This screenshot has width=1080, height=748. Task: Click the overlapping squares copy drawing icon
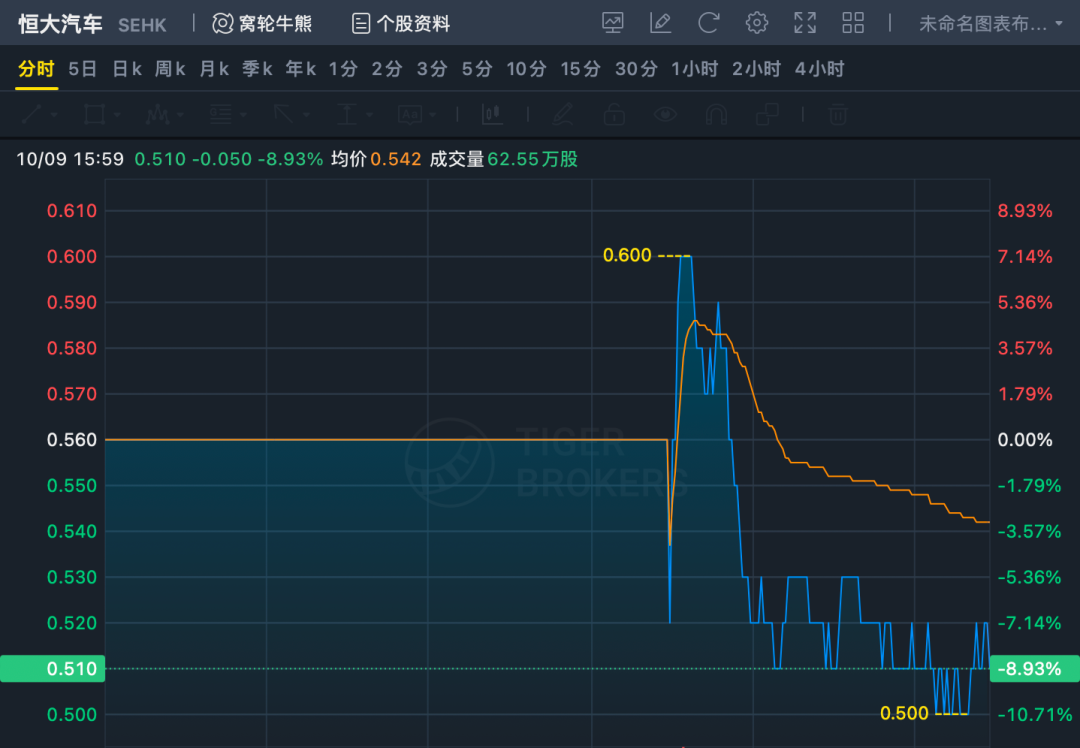point(767,114)
